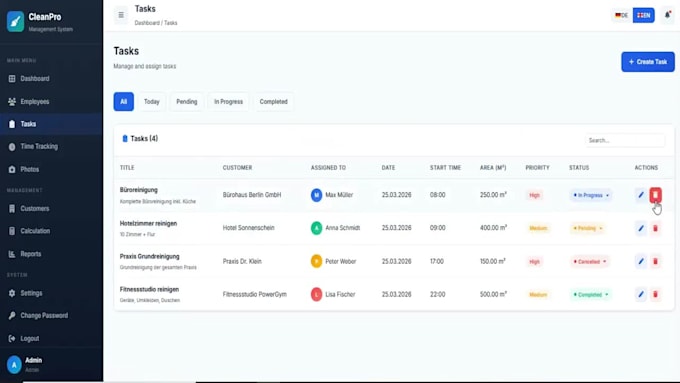Viewport: 680px width, 383px height.
Task: Click Anna Schmidt's green avatar icon
Action: pos(317,228)
